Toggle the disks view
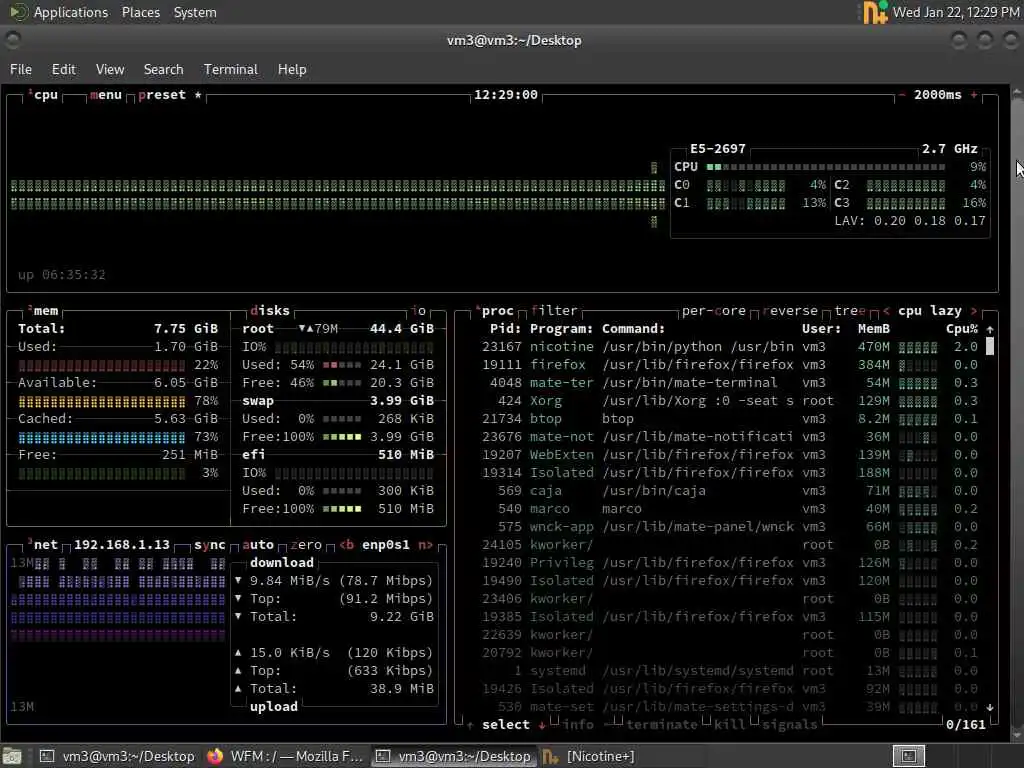Viewport: 1024px width, 768px height. (270, 311)
